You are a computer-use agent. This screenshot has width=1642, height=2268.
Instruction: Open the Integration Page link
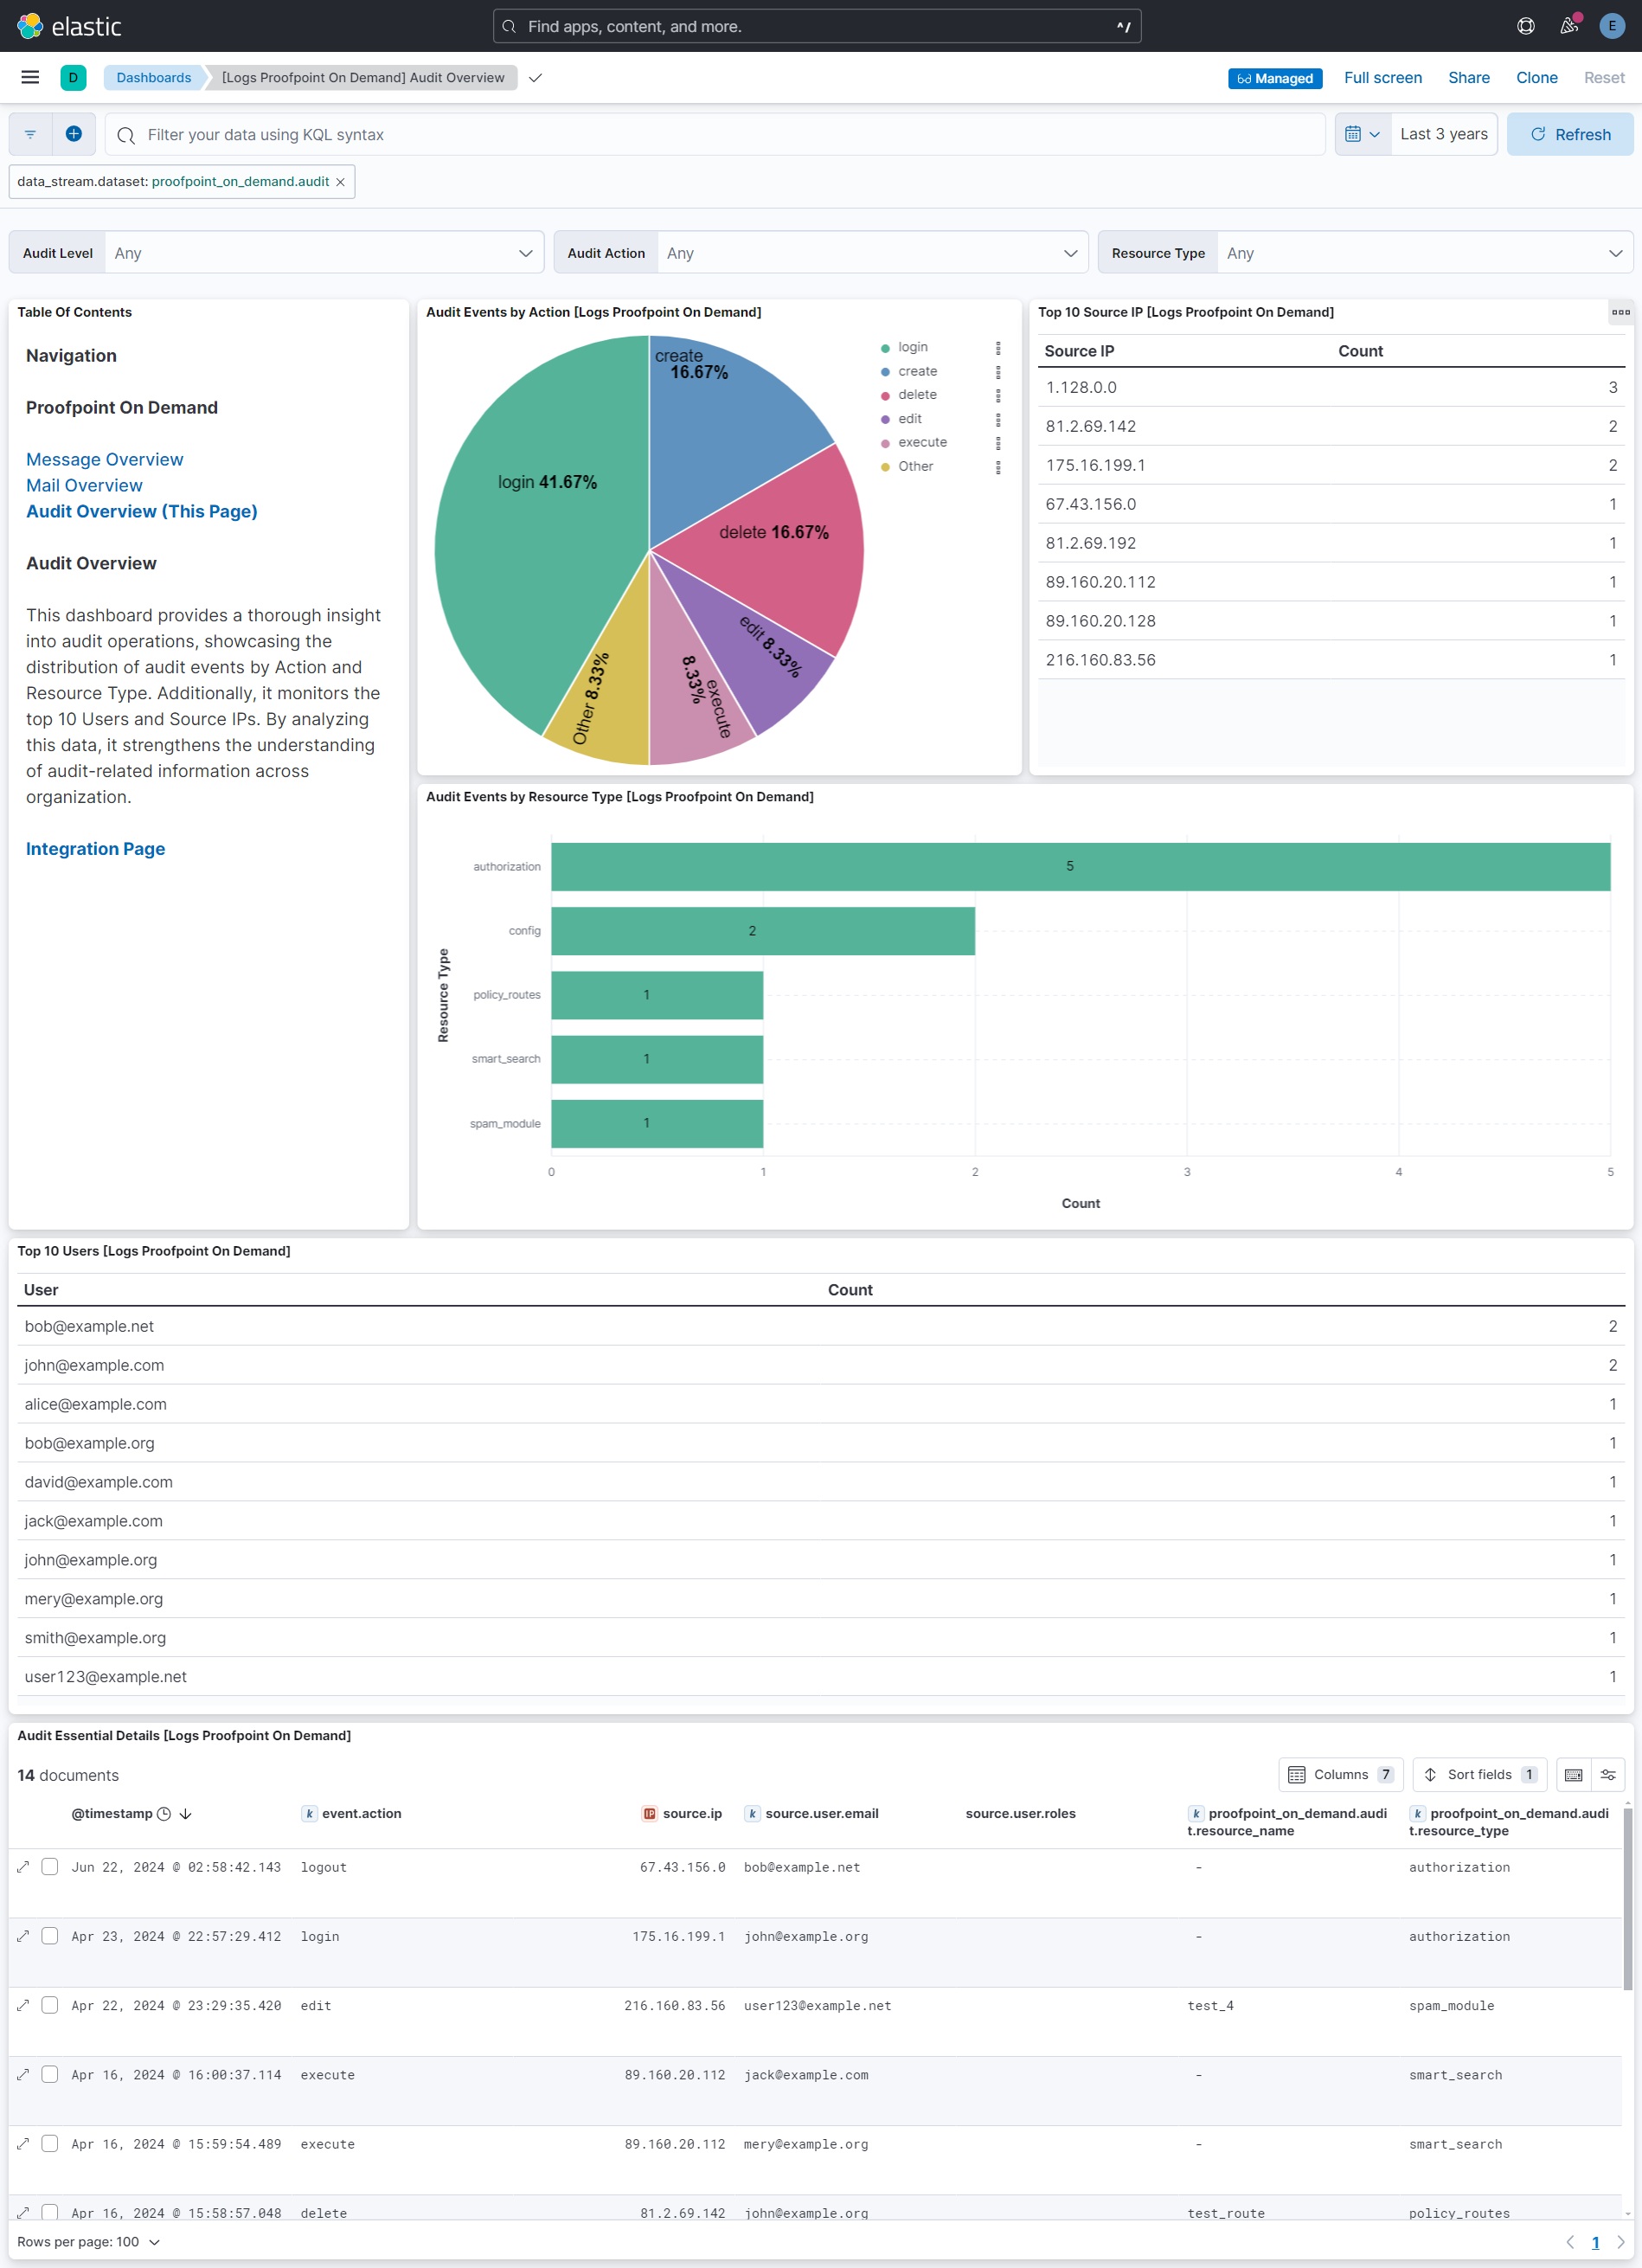point(96,849)
